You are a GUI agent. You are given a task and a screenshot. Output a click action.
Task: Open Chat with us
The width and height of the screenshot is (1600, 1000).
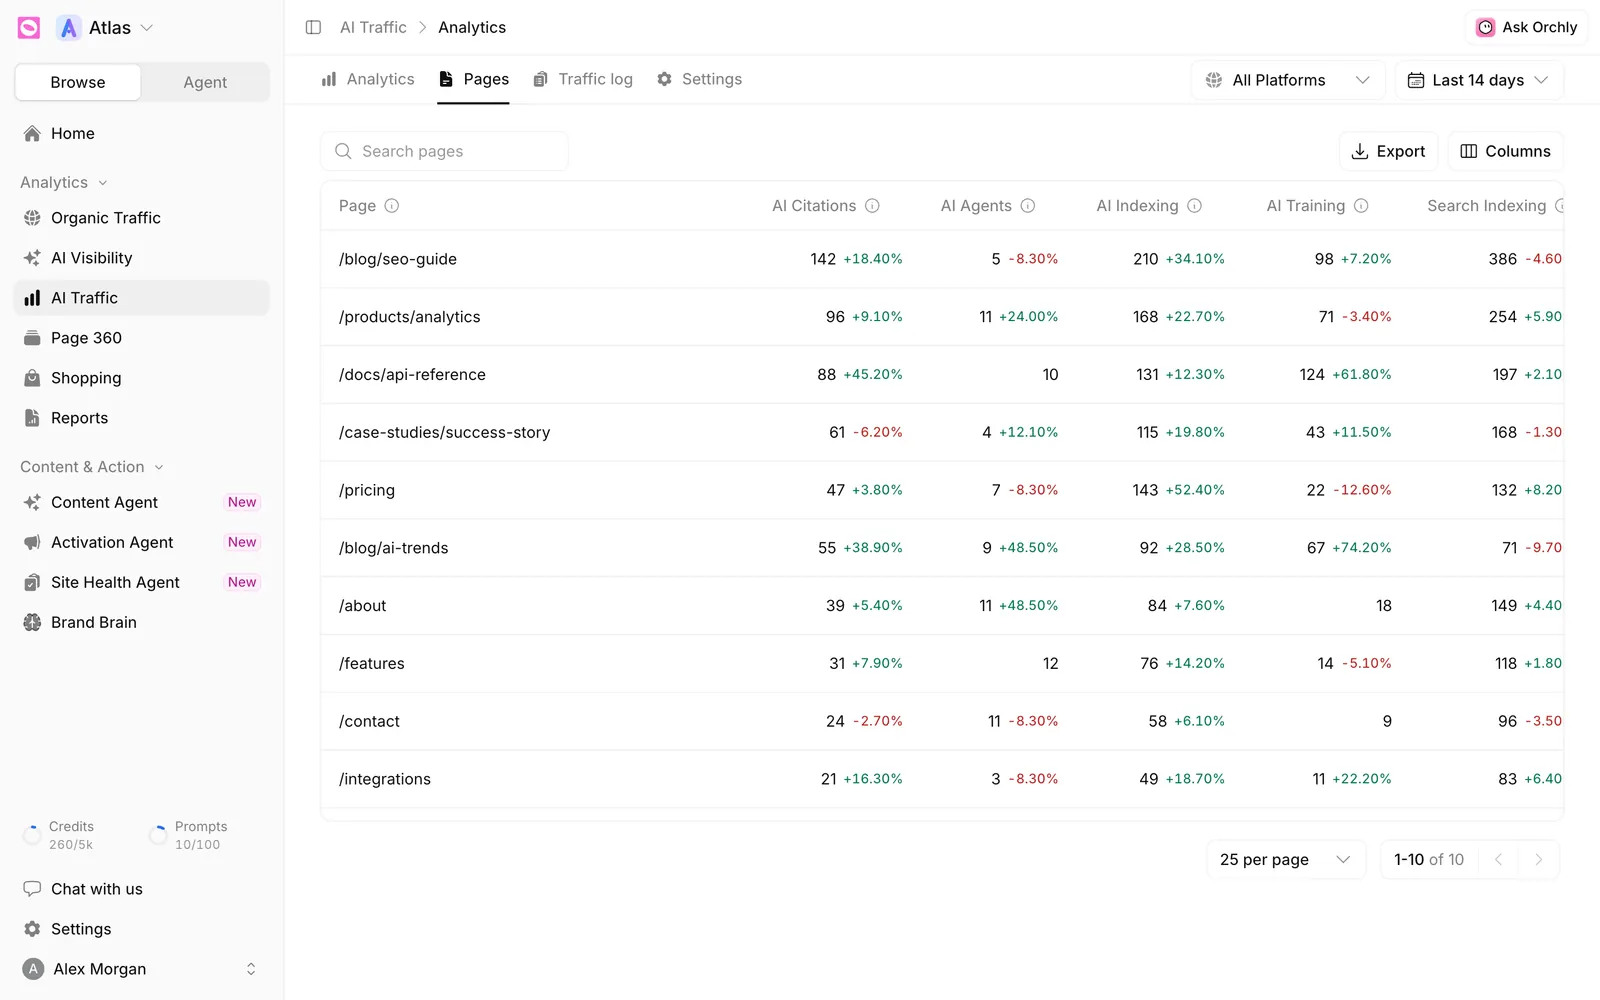(x=142, y=889)
